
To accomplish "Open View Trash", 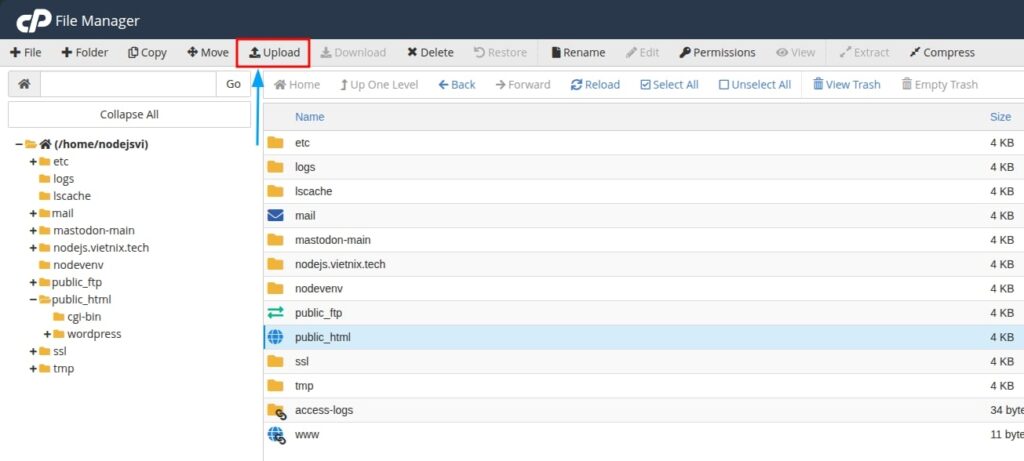I will (x=846, y=85).
